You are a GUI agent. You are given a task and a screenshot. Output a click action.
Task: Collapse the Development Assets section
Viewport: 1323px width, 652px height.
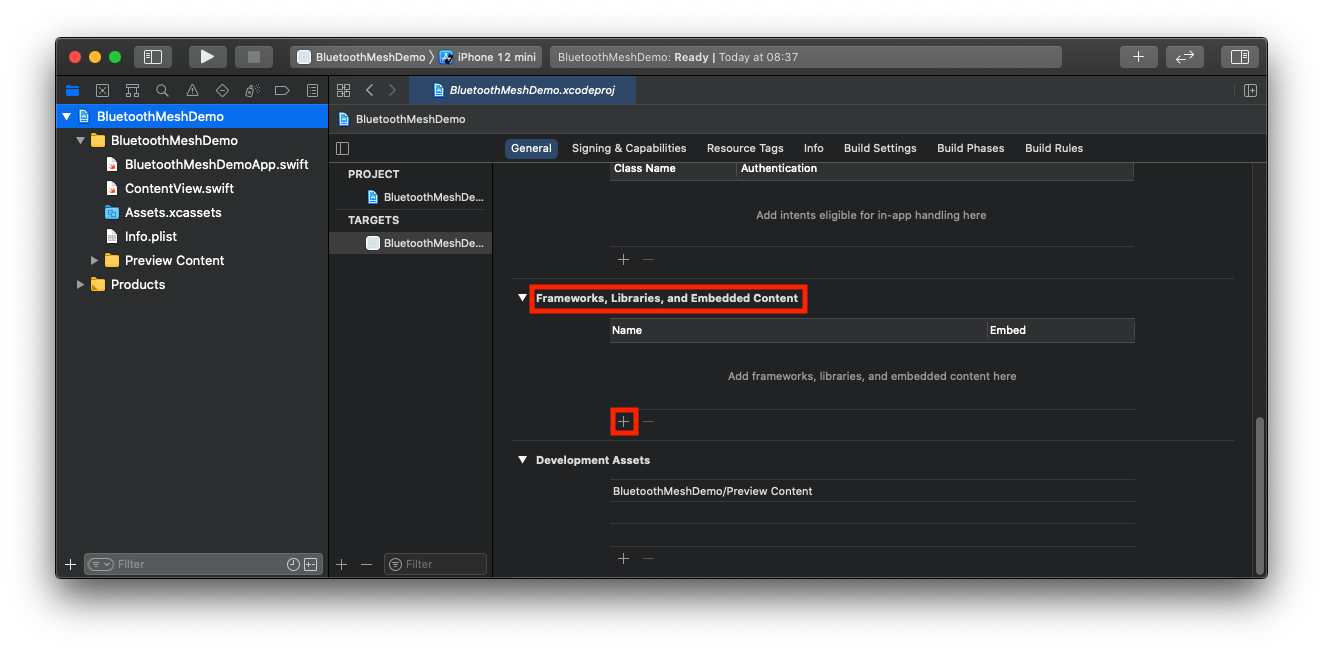pyautogui.click(x=522, y=460)
